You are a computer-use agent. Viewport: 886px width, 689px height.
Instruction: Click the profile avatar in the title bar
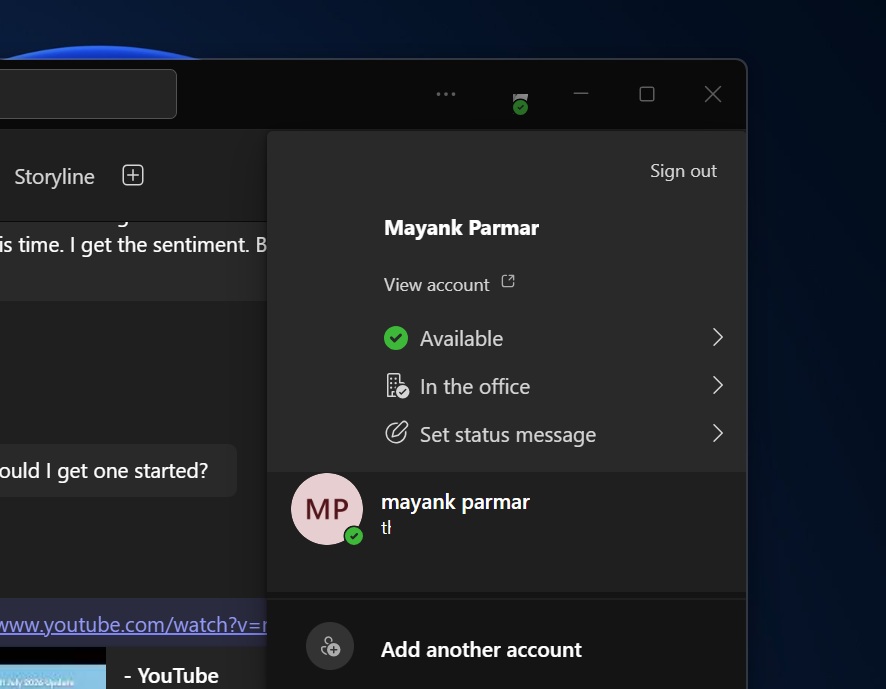point(520,103)
